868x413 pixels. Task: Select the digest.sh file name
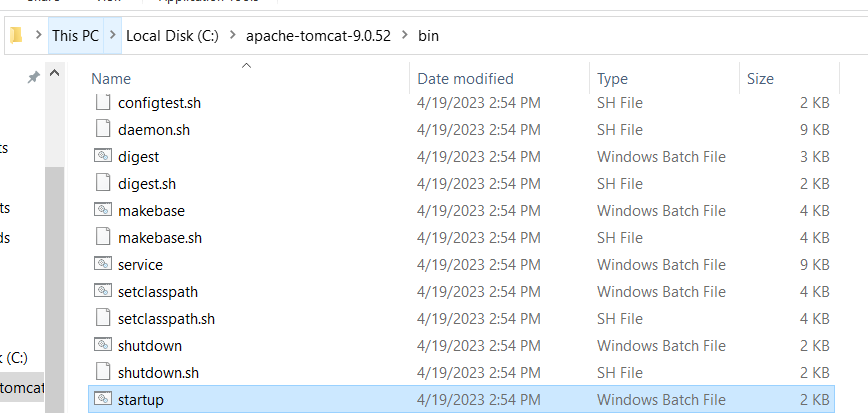tap(147, 183)
